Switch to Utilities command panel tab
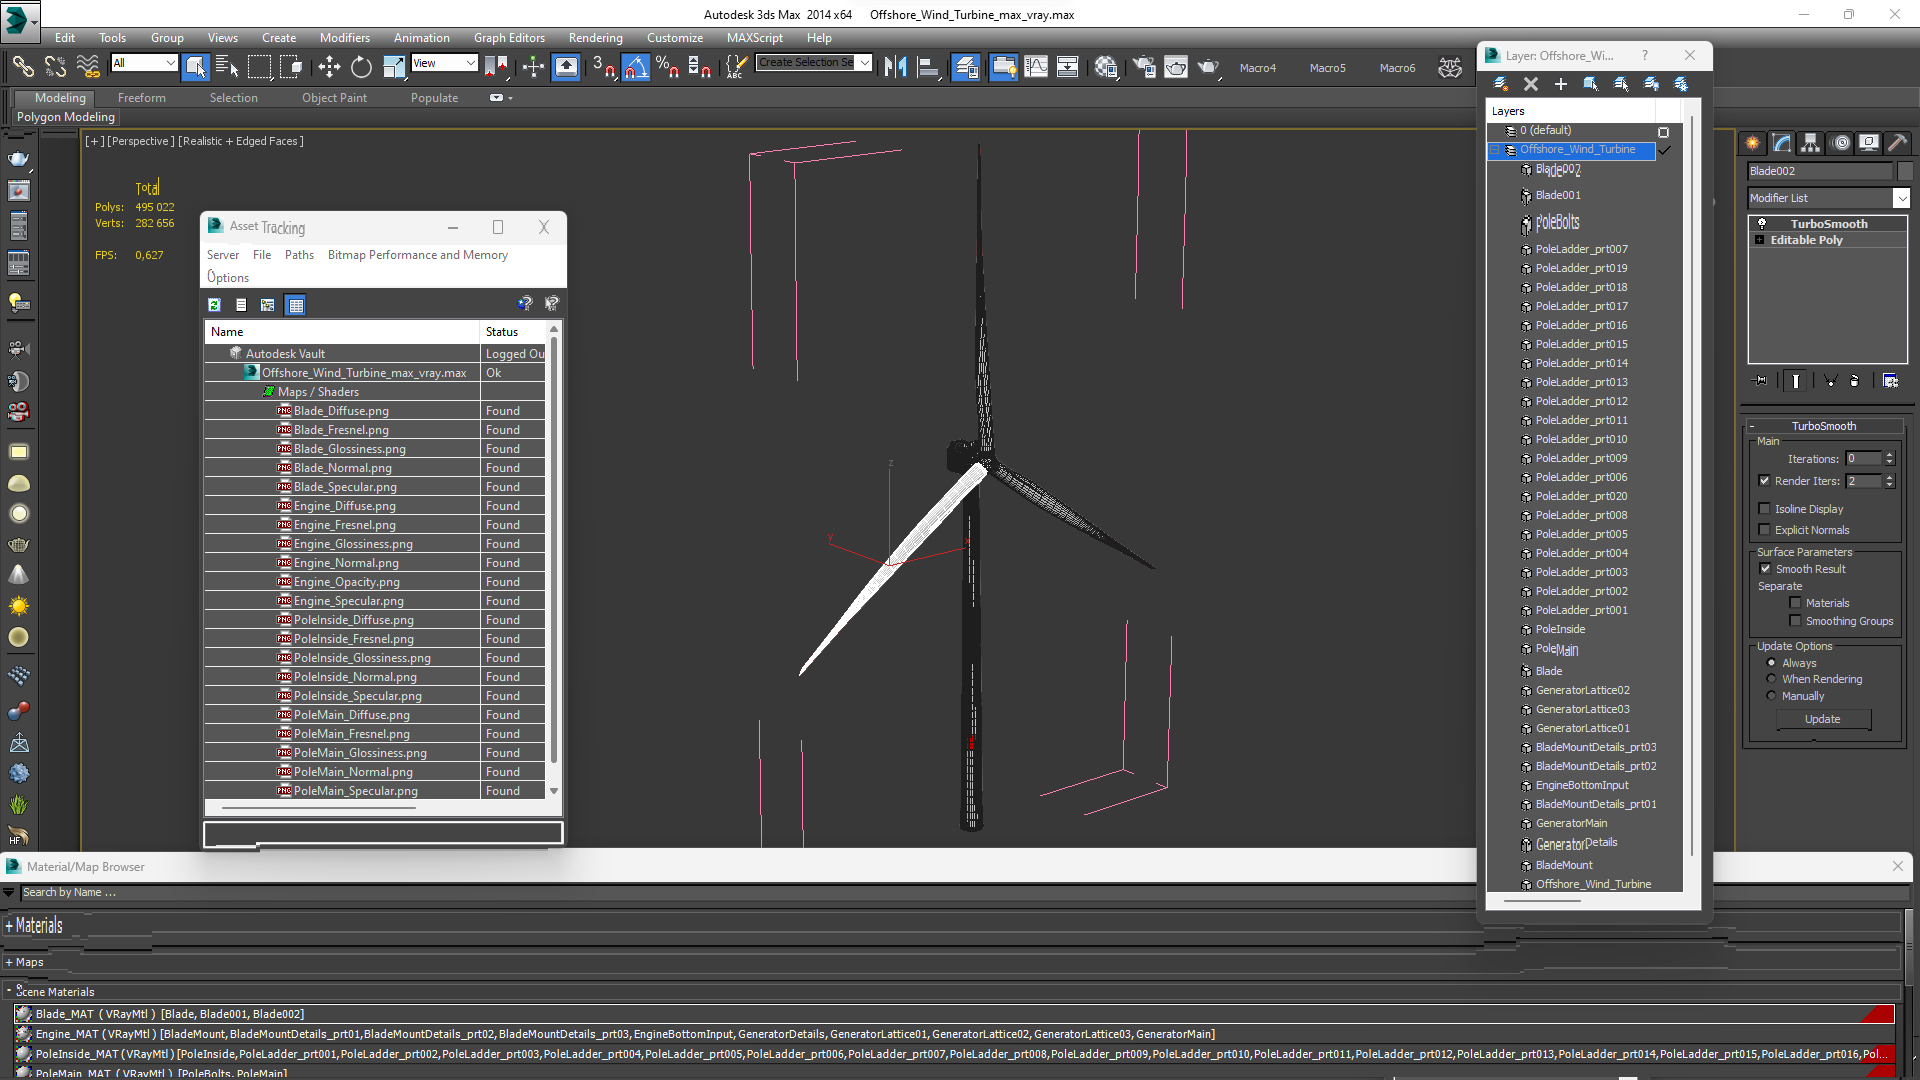Image resolution: width=1920 pixels, height=1080 pixels. click(1898, 143)
